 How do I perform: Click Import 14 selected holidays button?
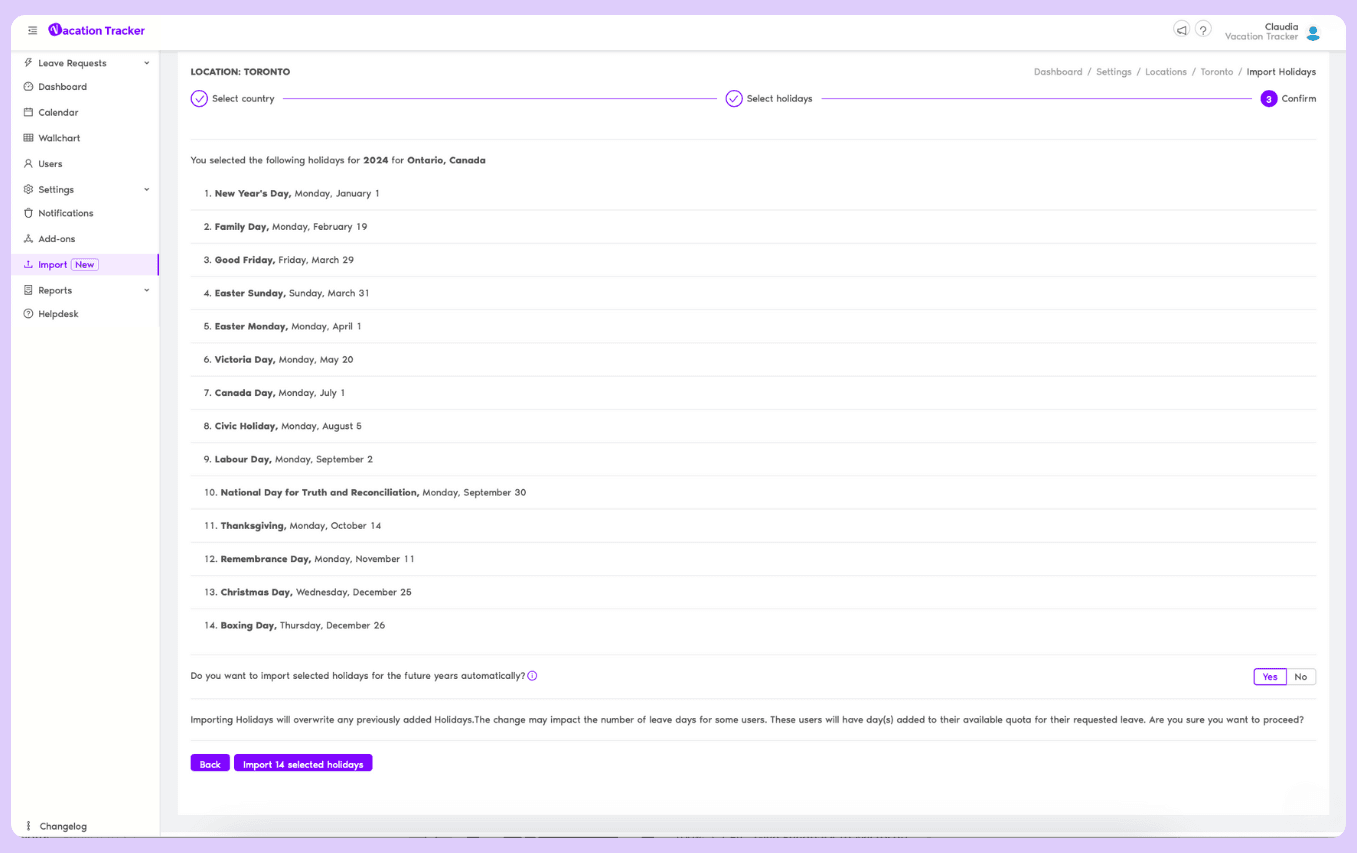tap(303, 763)
